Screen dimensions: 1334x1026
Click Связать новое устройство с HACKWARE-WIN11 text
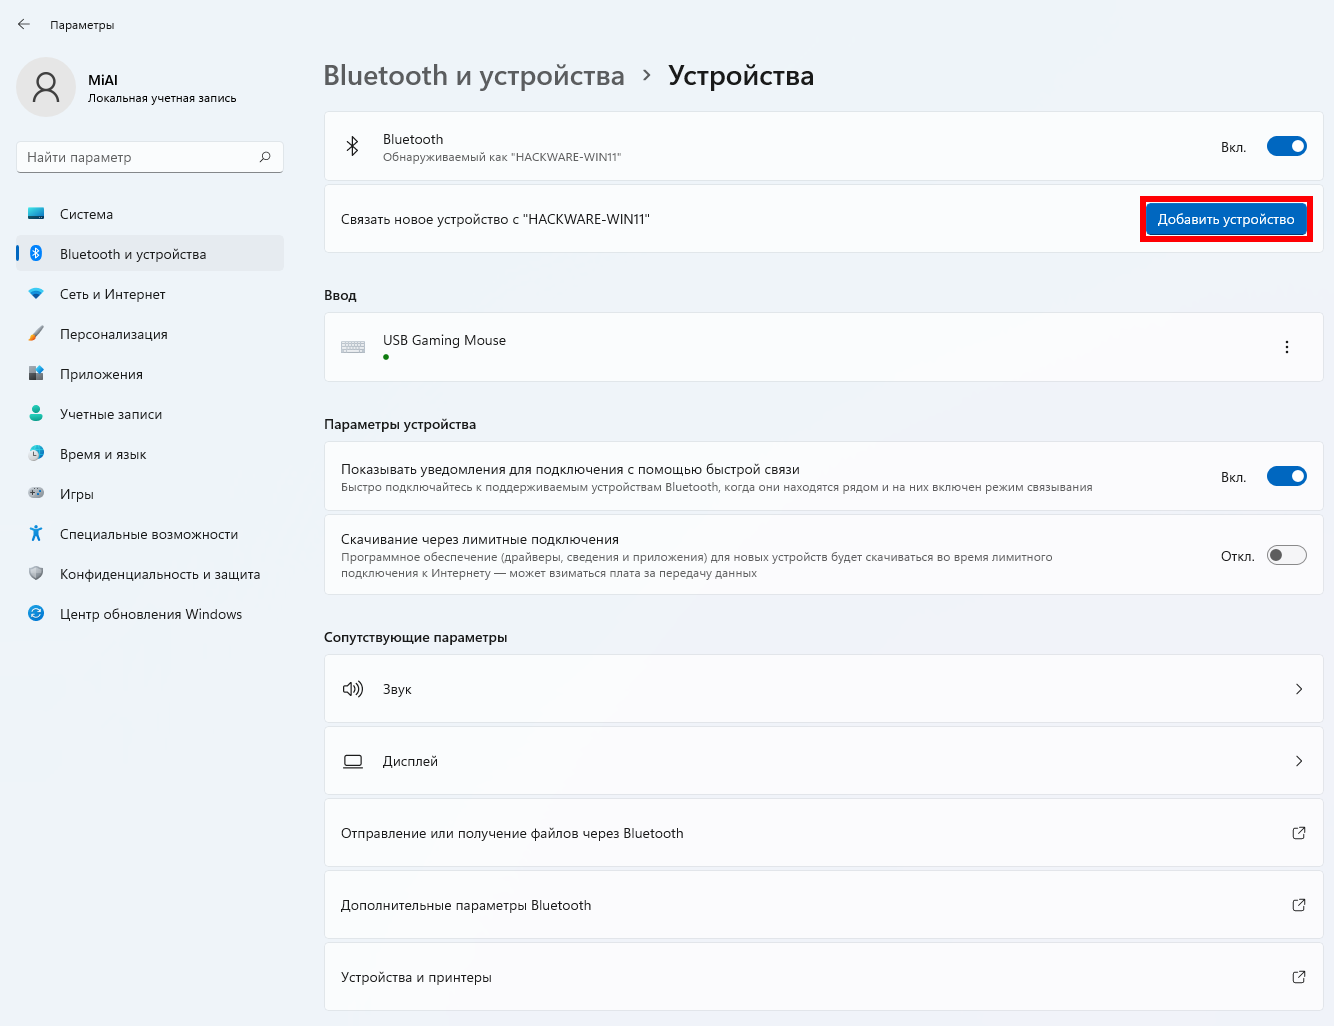495,219
